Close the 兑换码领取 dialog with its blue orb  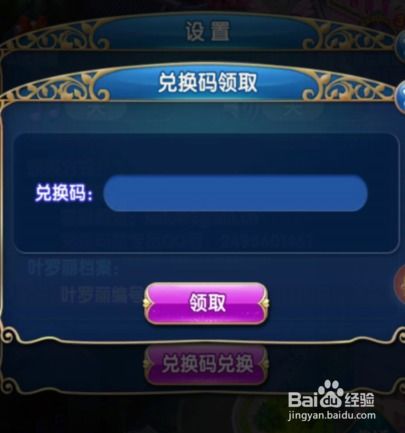coord(400,96)
